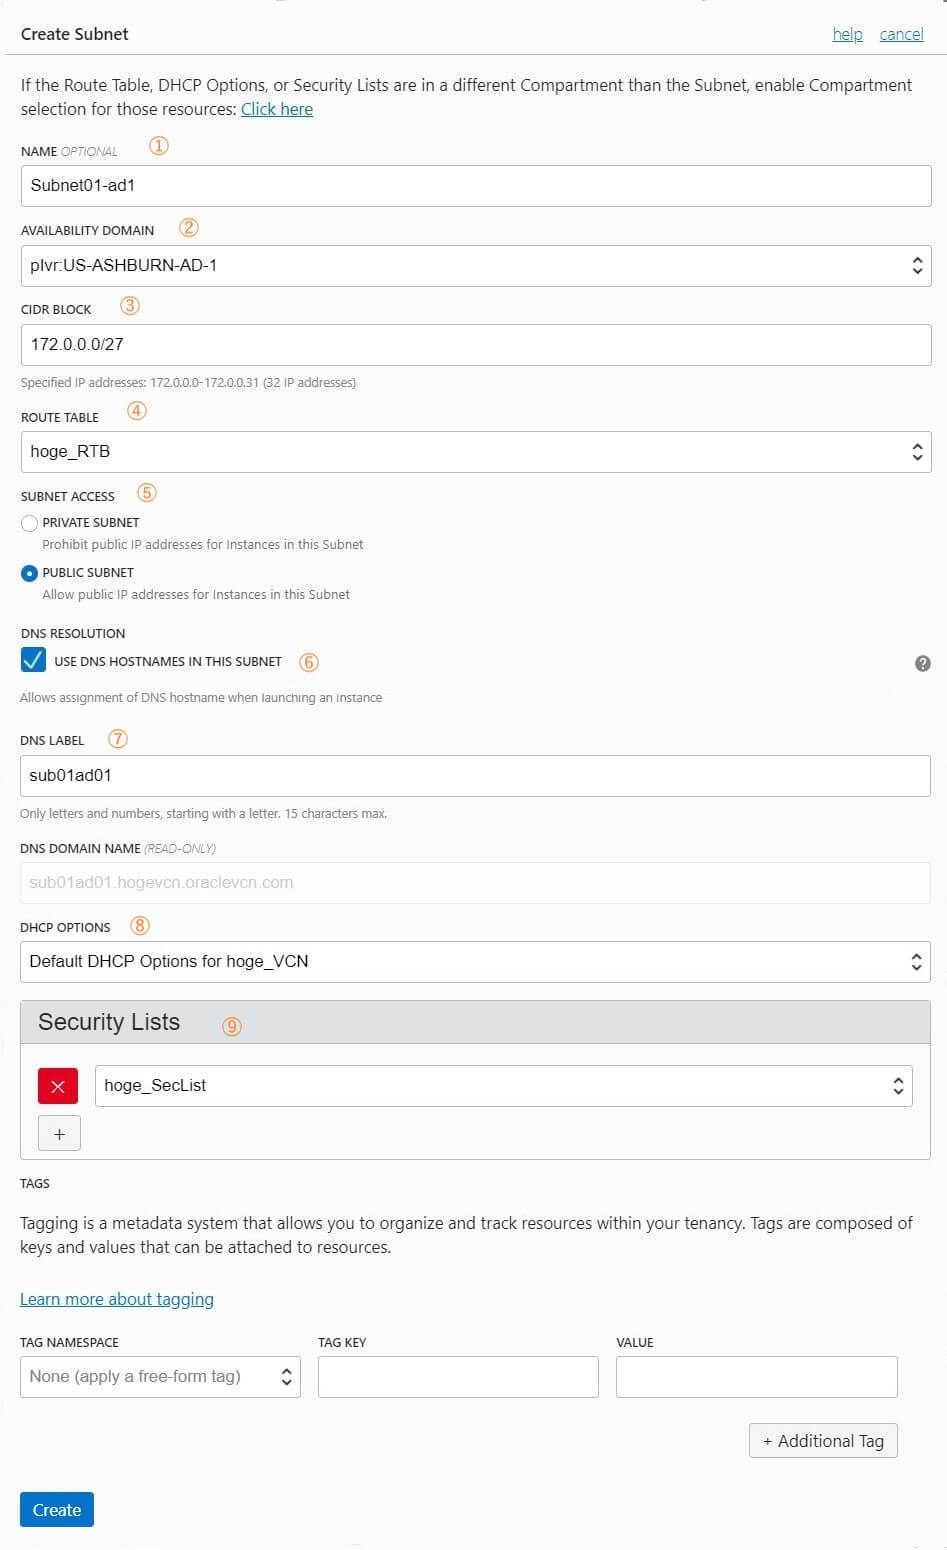
Task: Add another security list with plus button
Action: click(59, 1133)
